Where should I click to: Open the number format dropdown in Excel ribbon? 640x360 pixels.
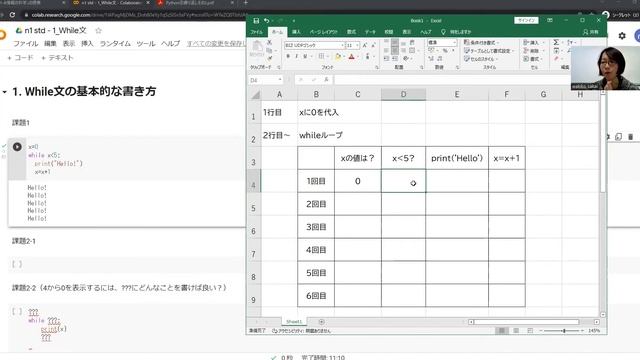pos(454,42)
